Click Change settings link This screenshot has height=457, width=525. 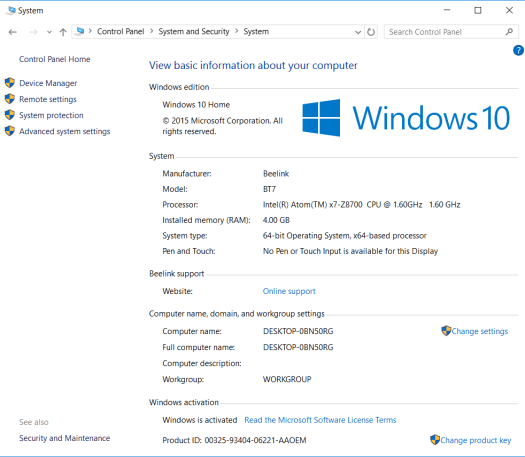coord(479,331)
